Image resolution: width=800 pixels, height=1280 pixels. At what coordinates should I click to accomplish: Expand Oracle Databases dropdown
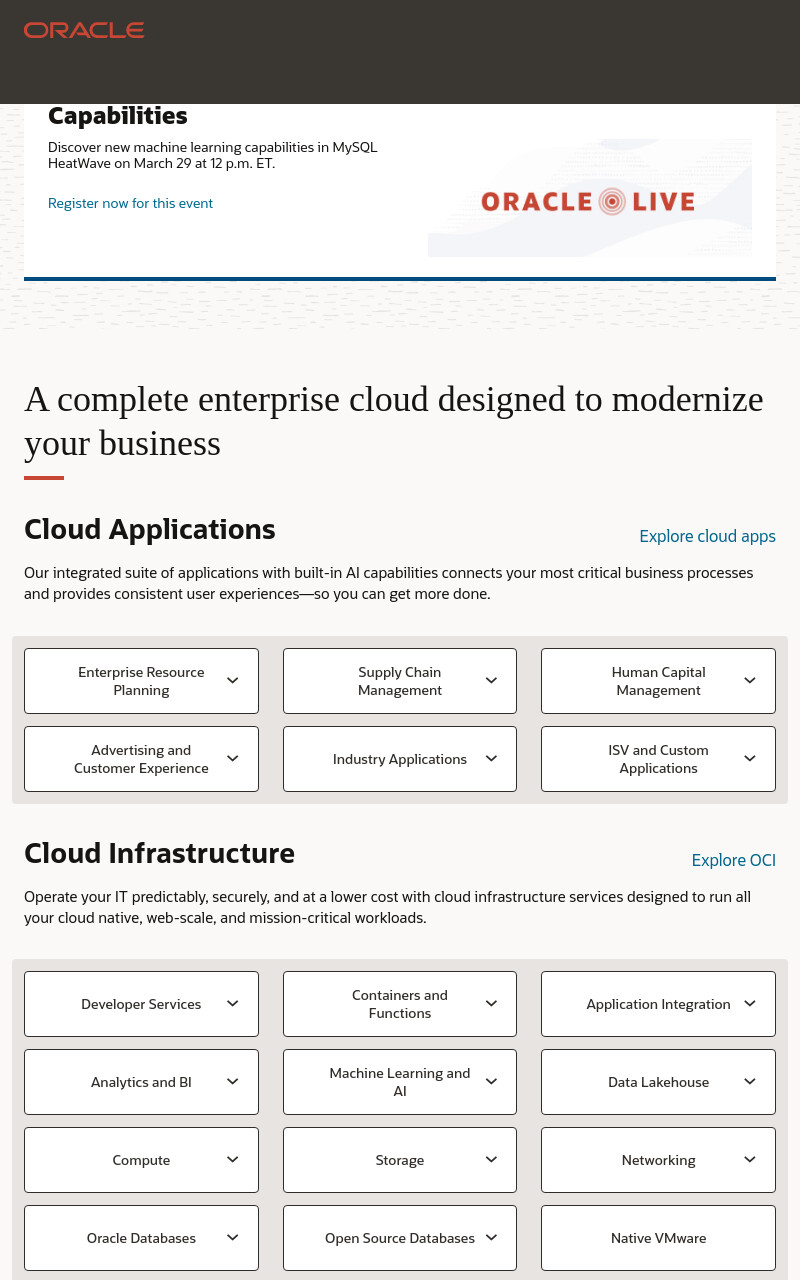tap(141, 1238)
